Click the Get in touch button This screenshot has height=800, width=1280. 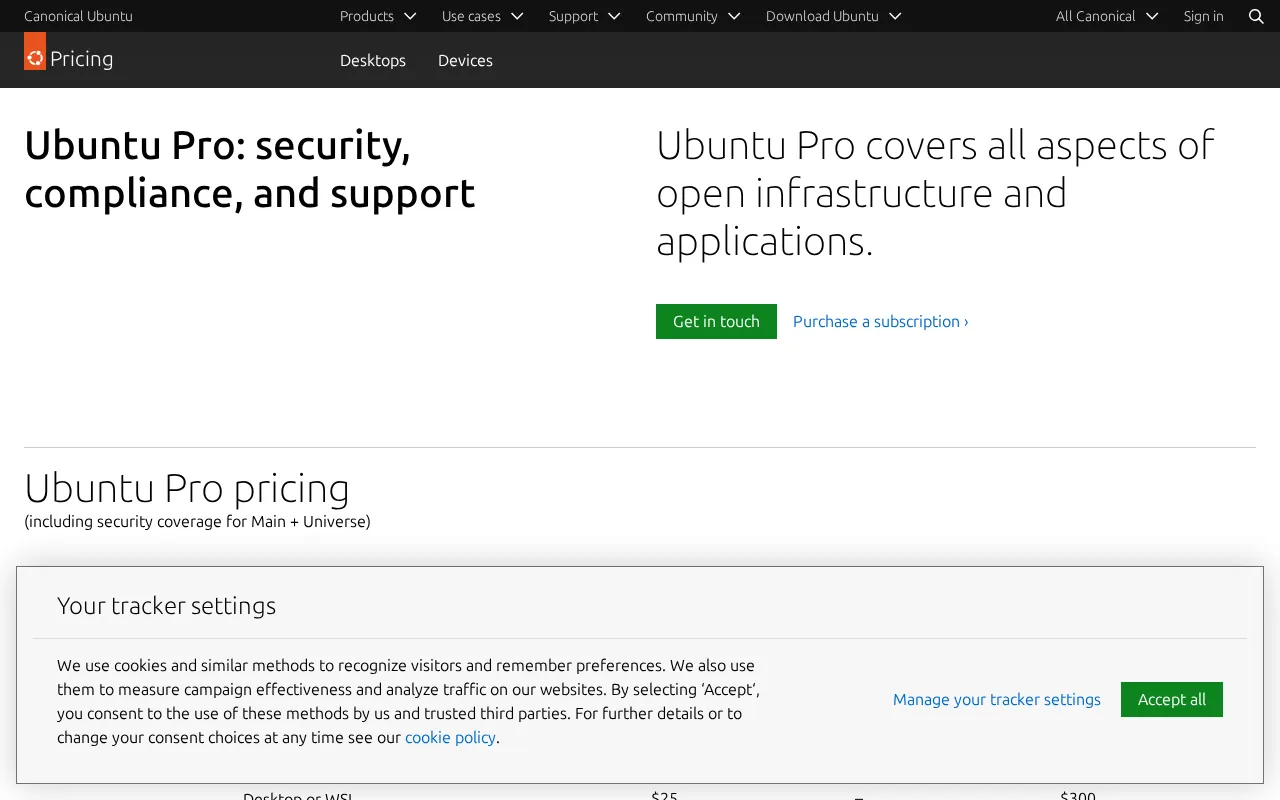(716, 321)
